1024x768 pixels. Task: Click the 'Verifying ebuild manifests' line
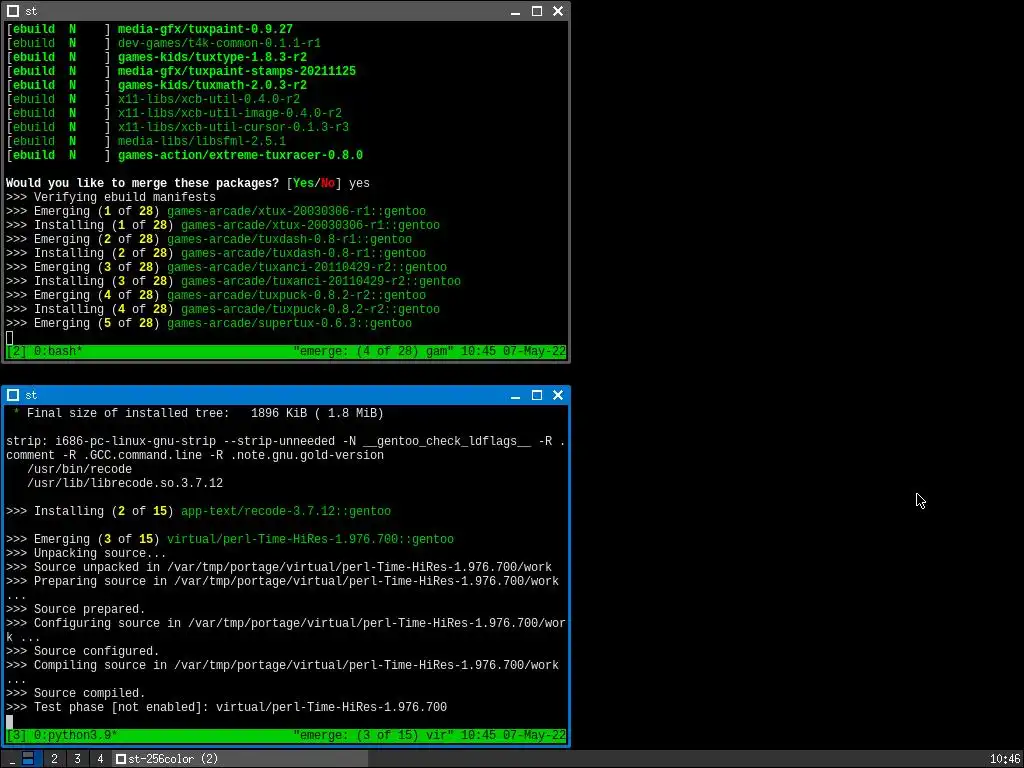111,197
